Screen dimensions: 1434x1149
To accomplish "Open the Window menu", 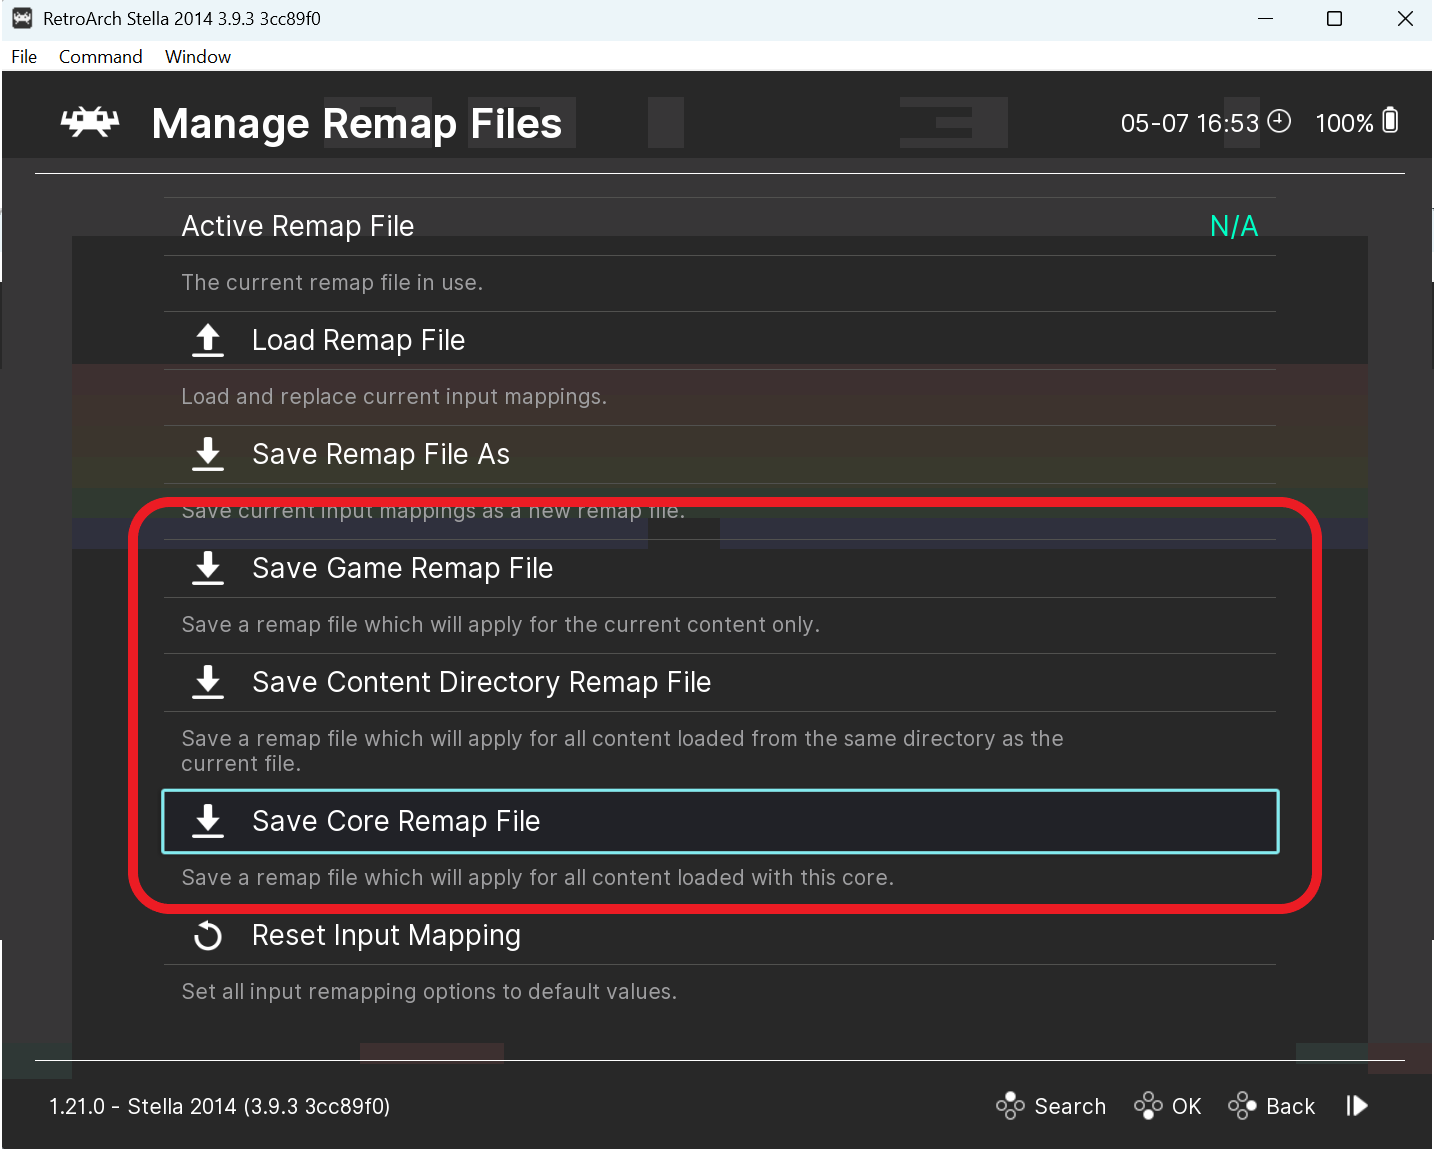I will tap(198, 57).
